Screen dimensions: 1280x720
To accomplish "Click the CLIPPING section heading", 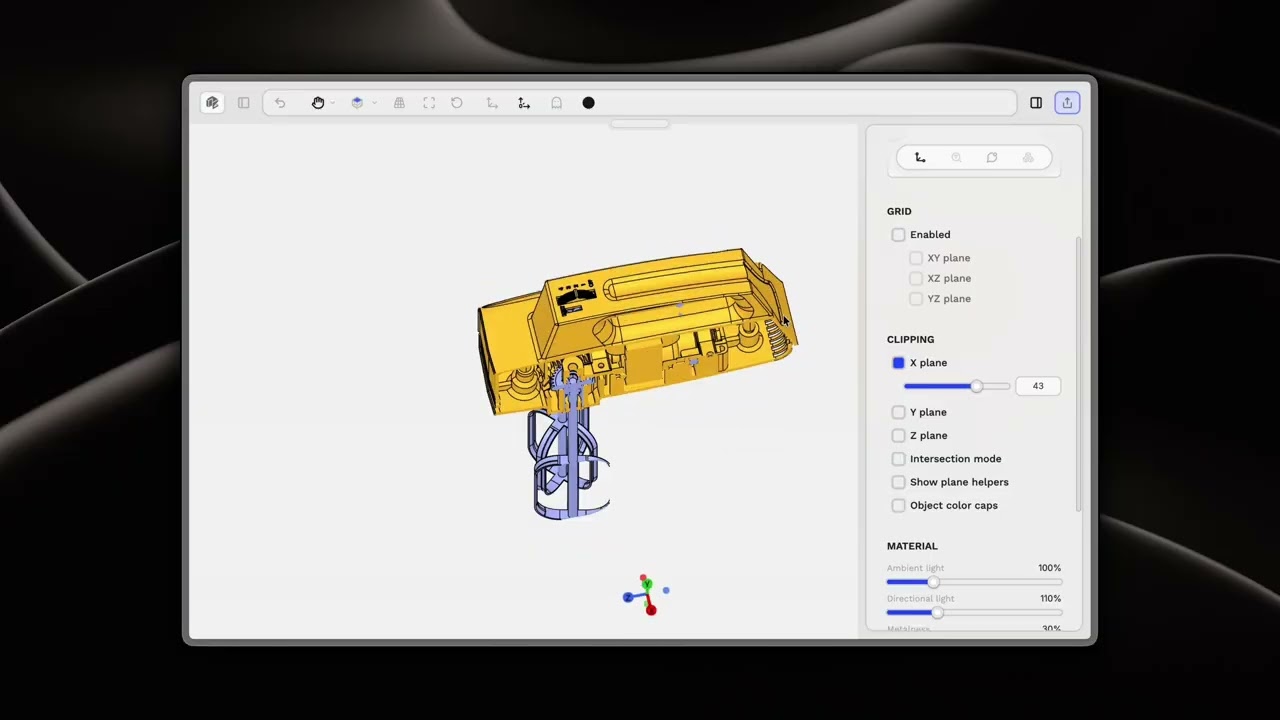I will point(910,339).
